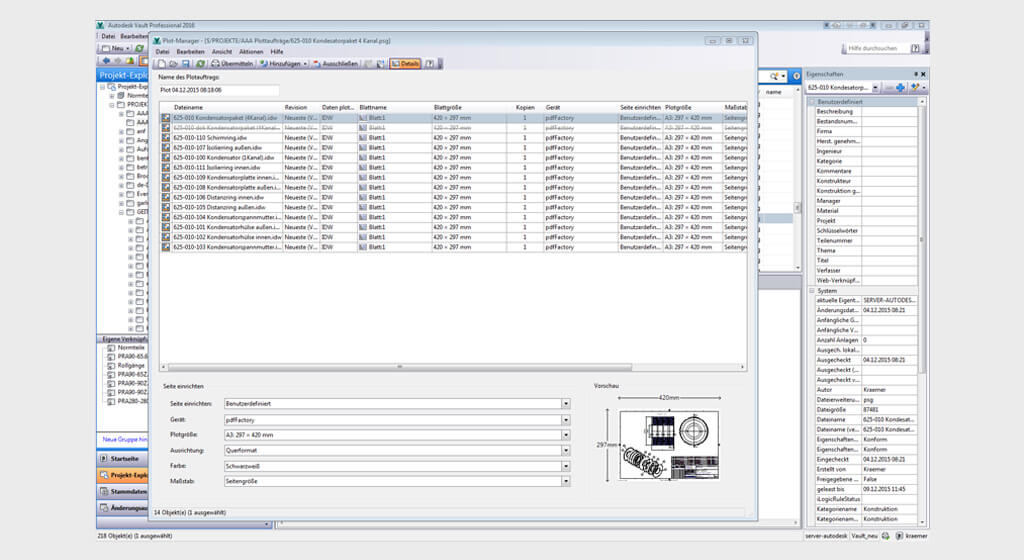Click the new plot job icon

(160, 63)
